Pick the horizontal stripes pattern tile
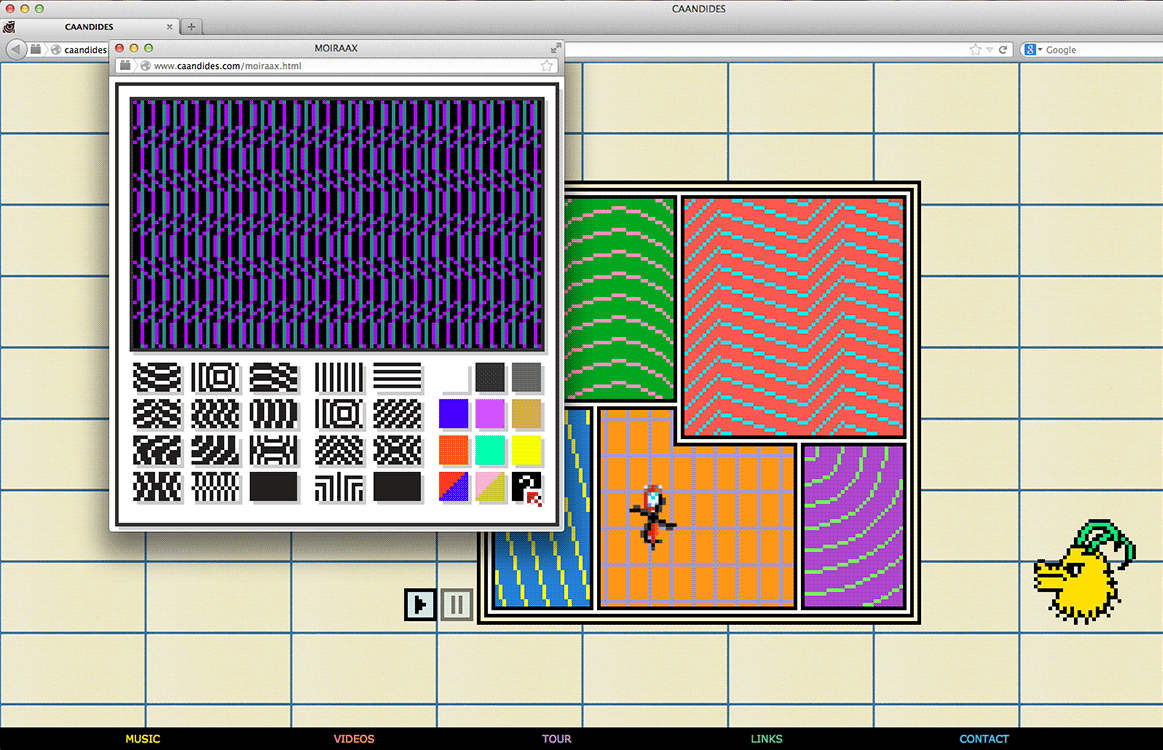1163x750 pixels. click(397, 377)
